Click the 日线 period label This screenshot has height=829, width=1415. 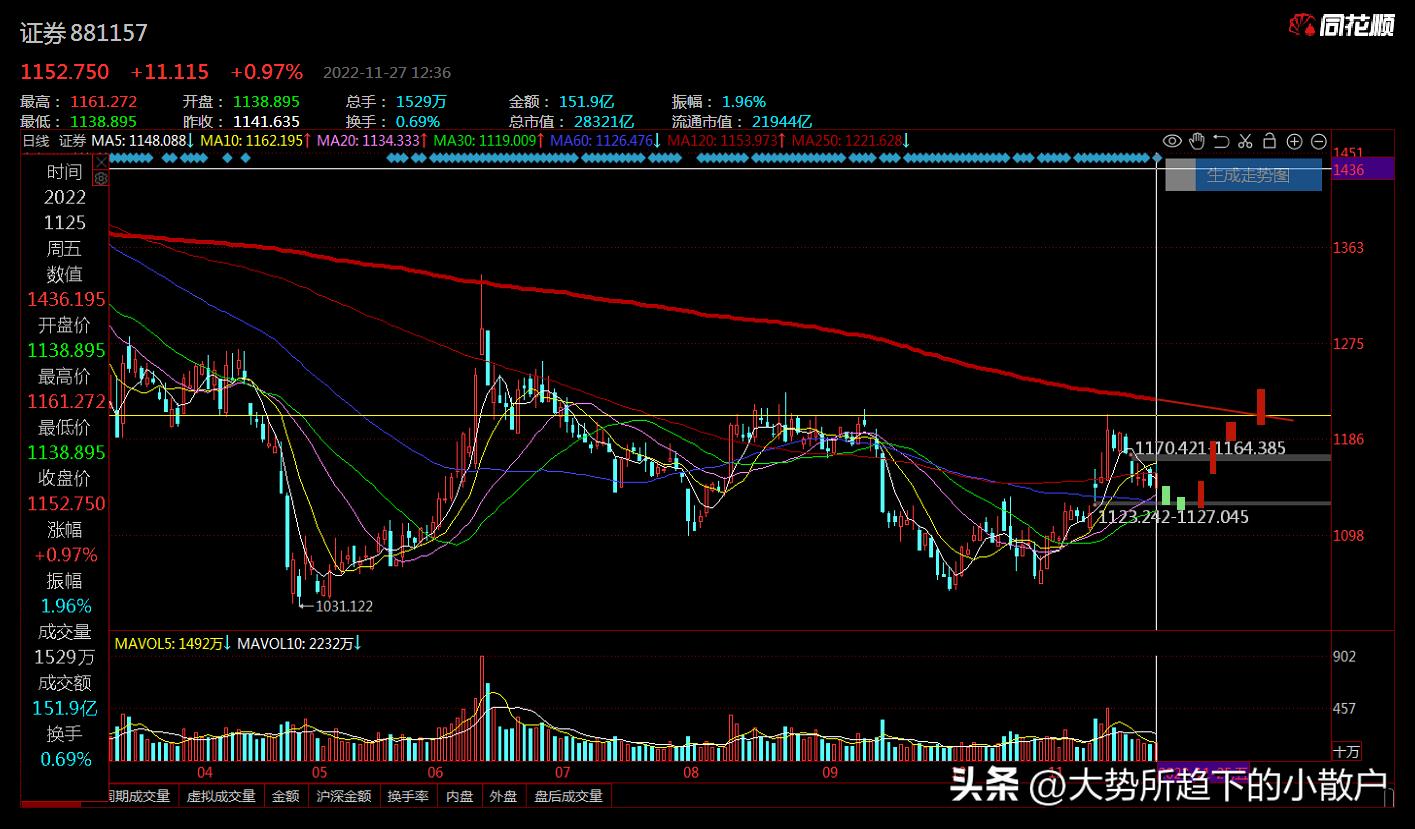pyautogui.click(x=35, y=141)
